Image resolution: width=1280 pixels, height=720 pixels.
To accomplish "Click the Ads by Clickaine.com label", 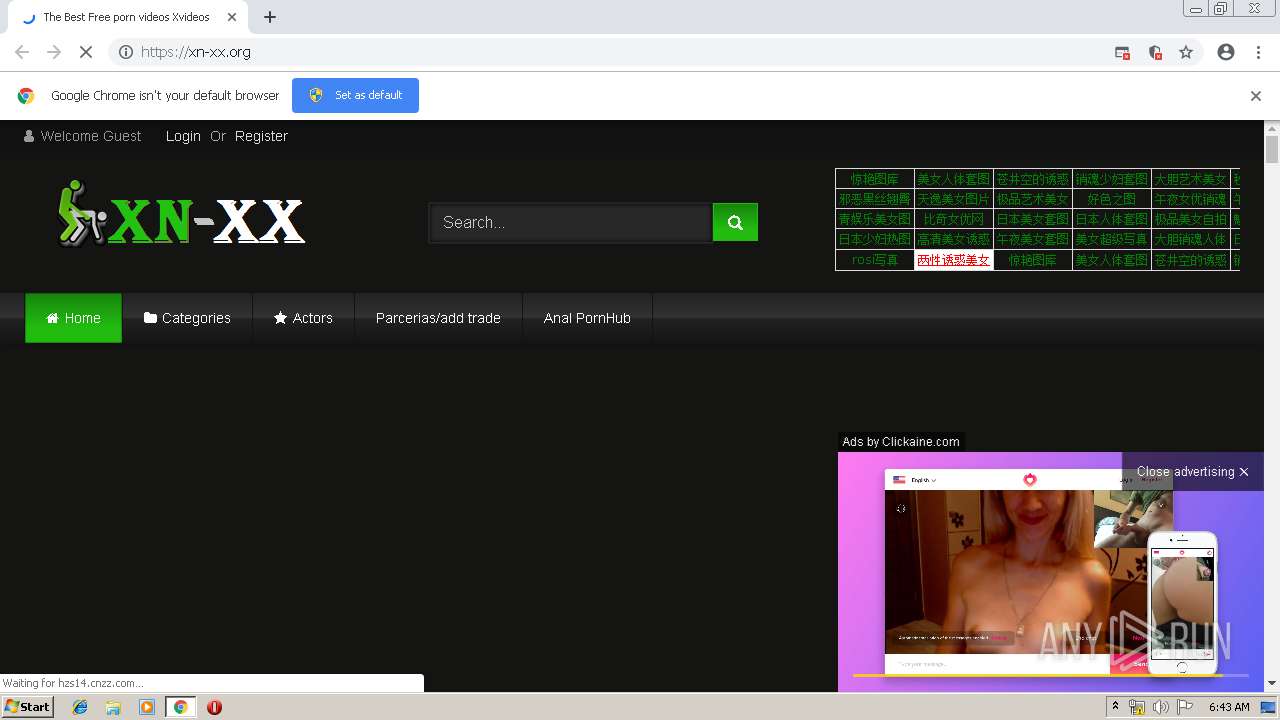I will point(901,442).
